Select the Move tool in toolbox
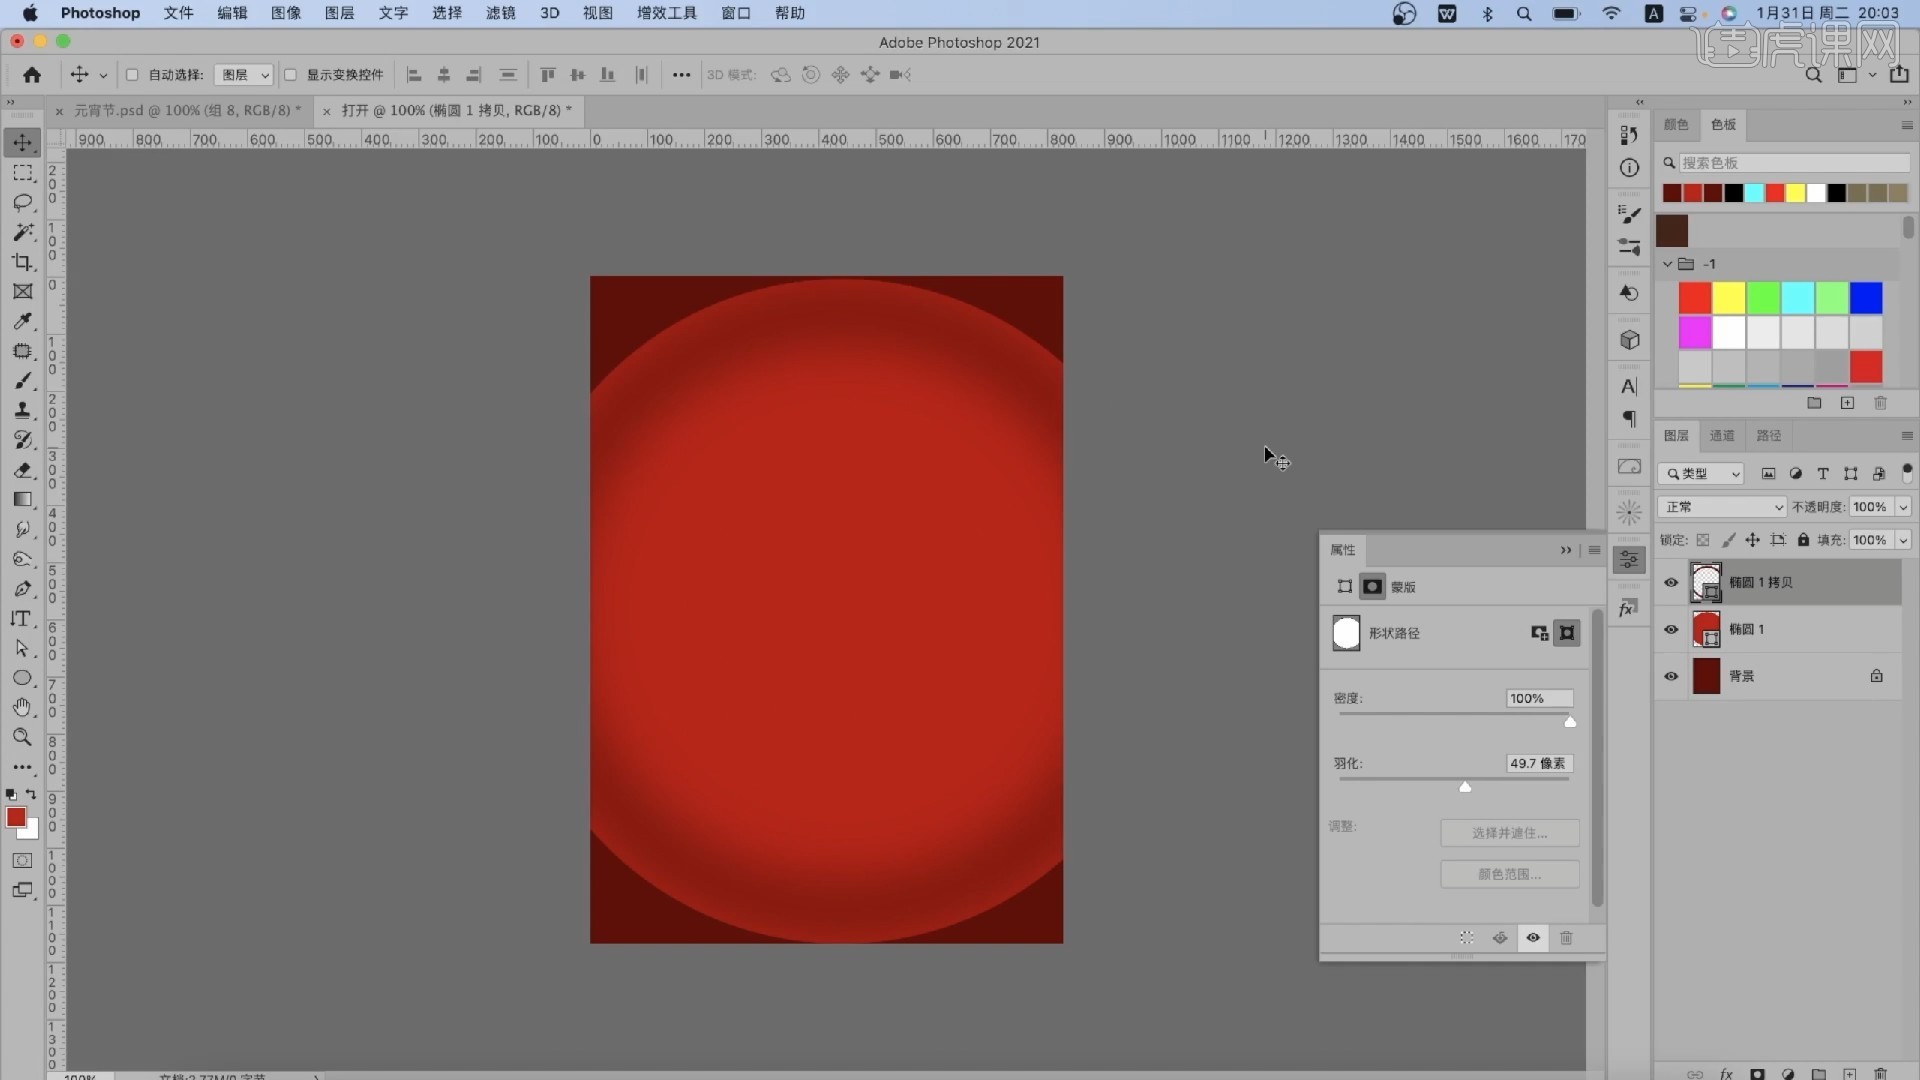The width and height of the screenshot is (1920, 1080). (22, 143)
